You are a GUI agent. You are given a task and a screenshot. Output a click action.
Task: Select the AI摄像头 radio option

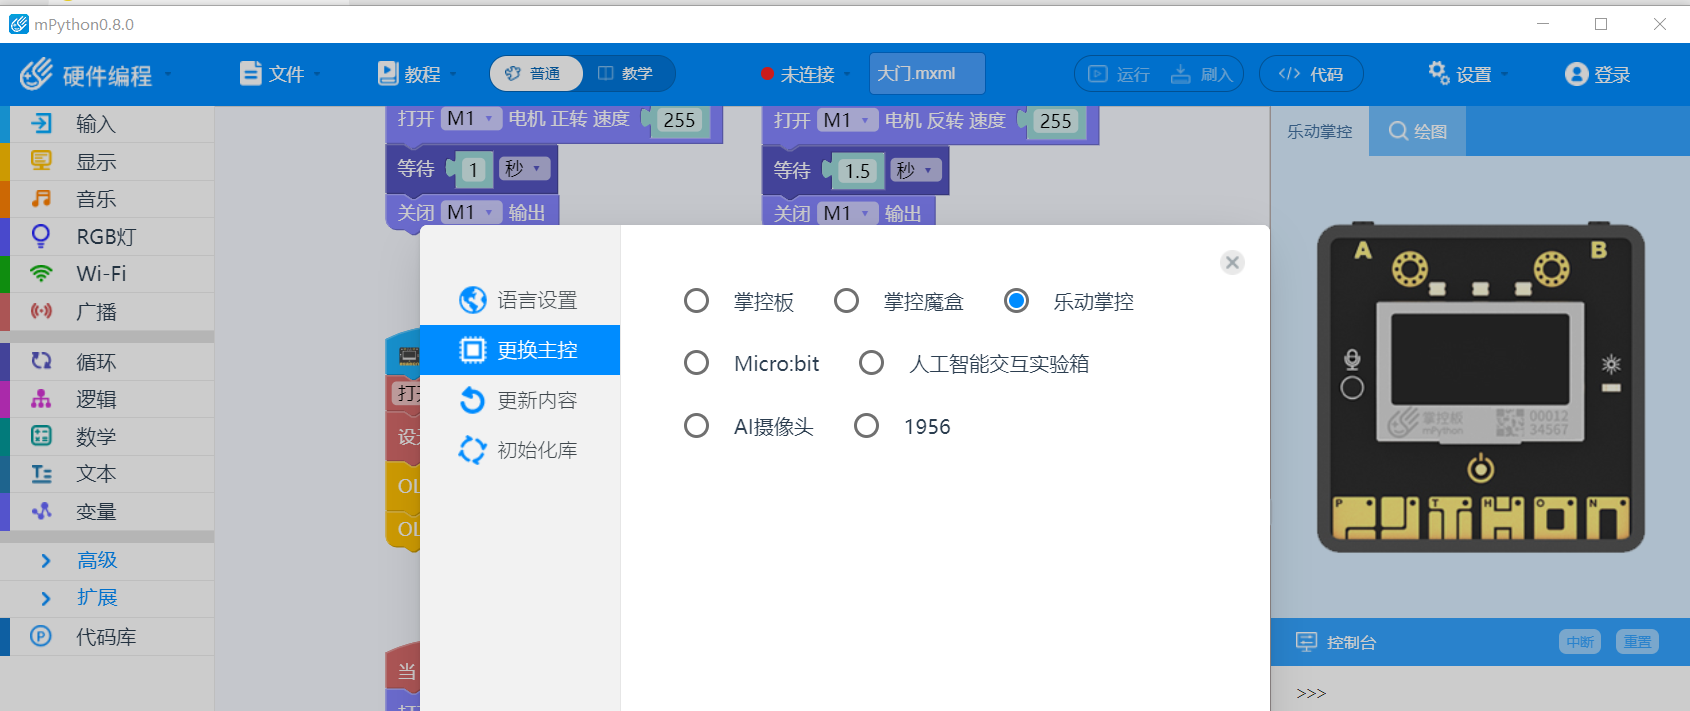pyautogui.click(x=696, y=426)
